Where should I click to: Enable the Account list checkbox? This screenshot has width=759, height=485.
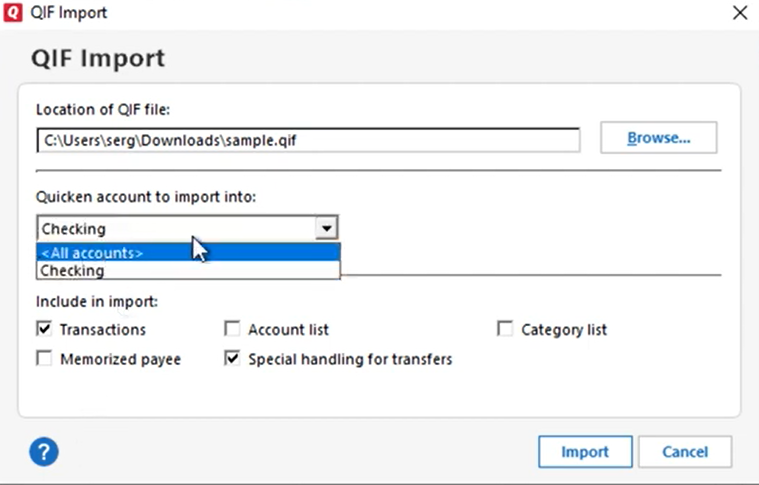coord(232,329)
